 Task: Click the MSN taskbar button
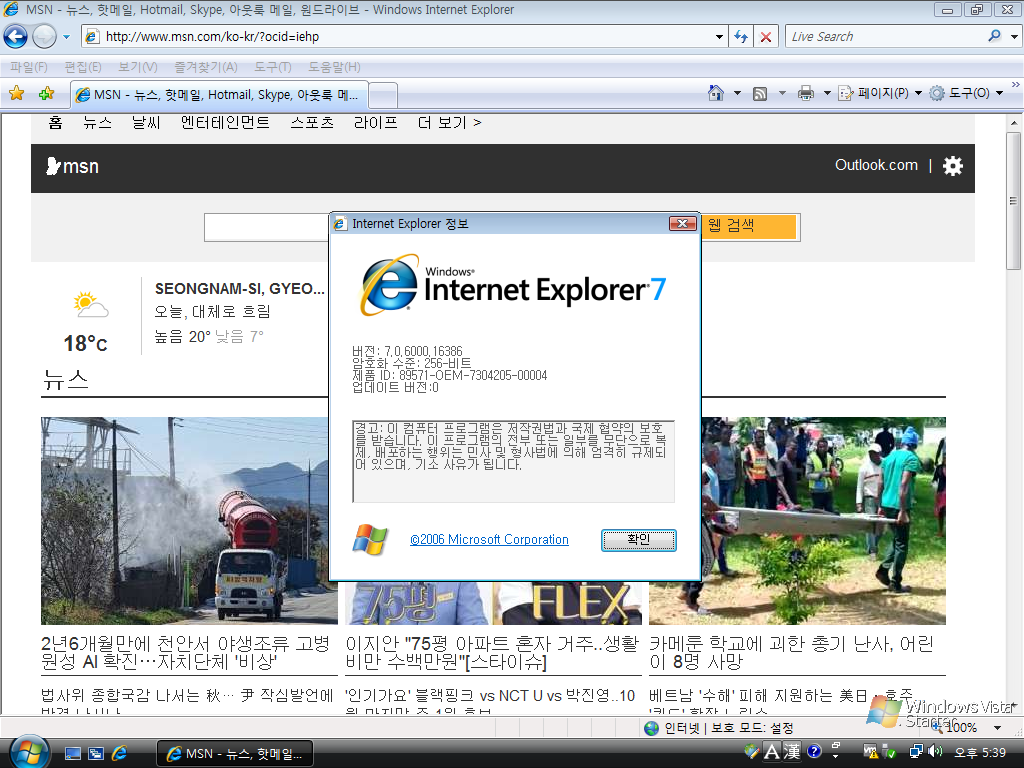pyautogui.click(x=234, y=754)
